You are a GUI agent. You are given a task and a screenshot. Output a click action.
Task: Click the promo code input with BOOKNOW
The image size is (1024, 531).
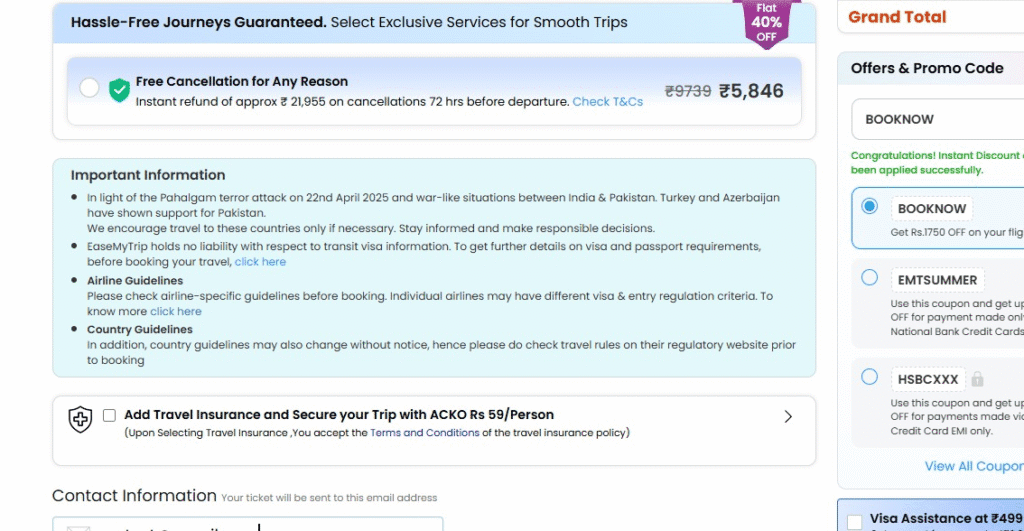point(938,120)
